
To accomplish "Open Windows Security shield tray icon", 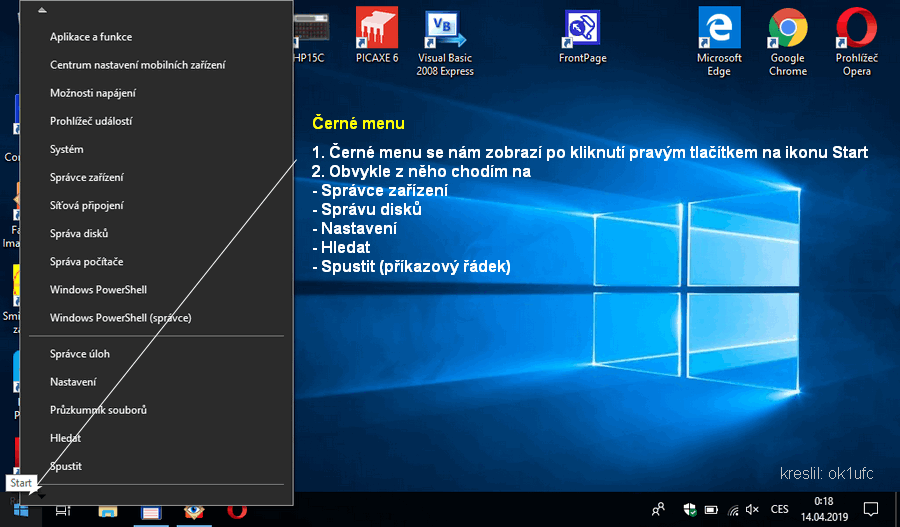I will [x=689, y=509].
